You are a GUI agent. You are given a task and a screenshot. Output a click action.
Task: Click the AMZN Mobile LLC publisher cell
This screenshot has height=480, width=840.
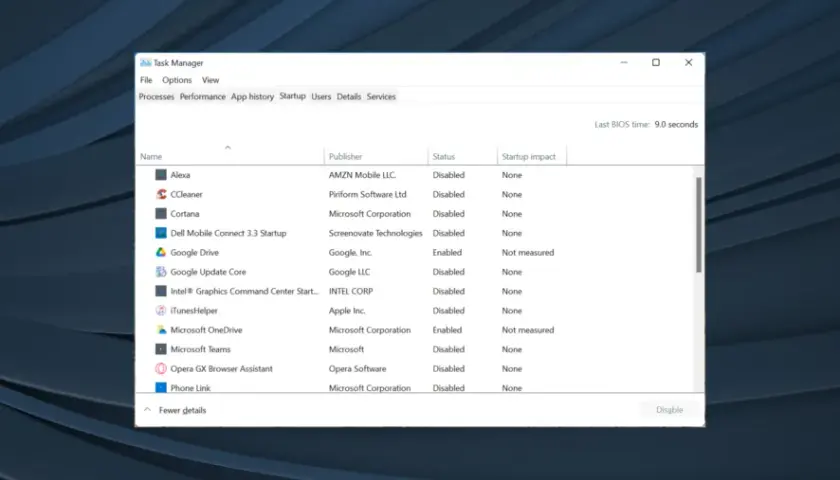(362, 175)
